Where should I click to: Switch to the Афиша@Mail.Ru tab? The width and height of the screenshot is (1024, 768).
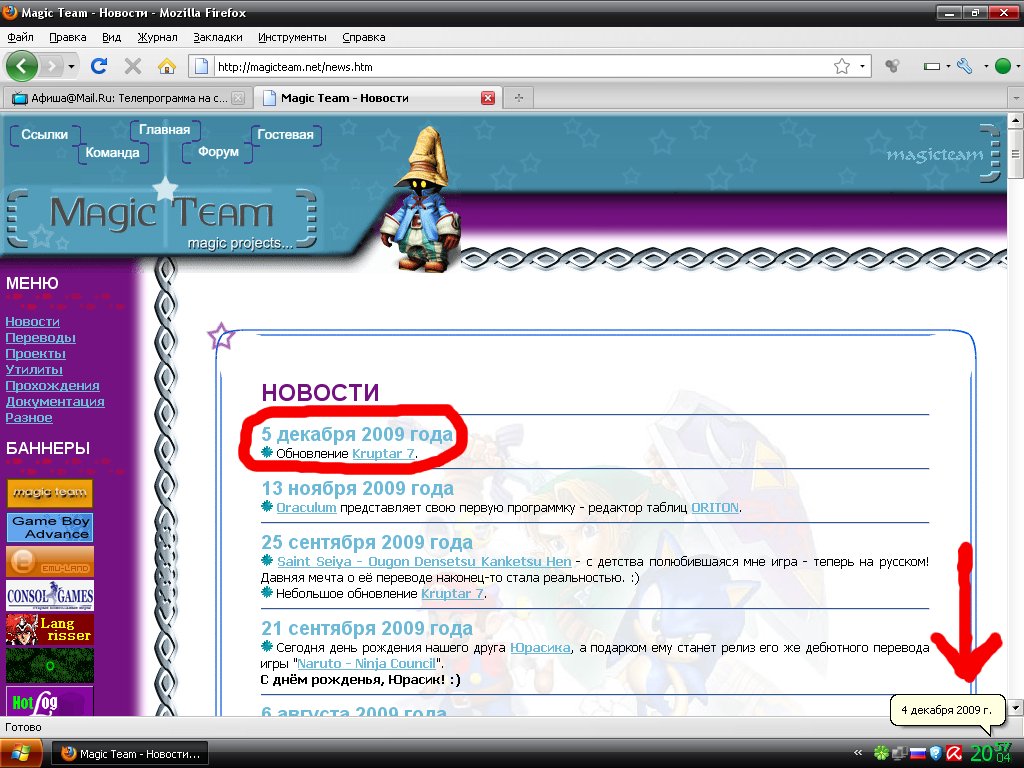click(120, 97)
